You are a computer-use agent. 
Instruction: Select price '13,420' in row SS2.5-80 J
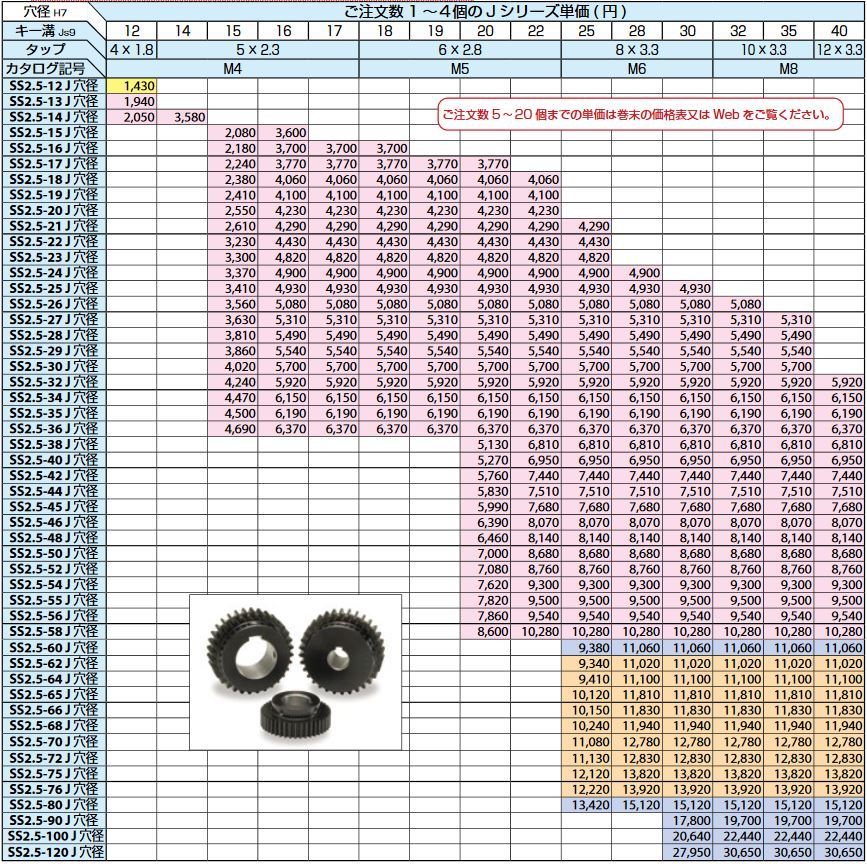tap(587, 805)
